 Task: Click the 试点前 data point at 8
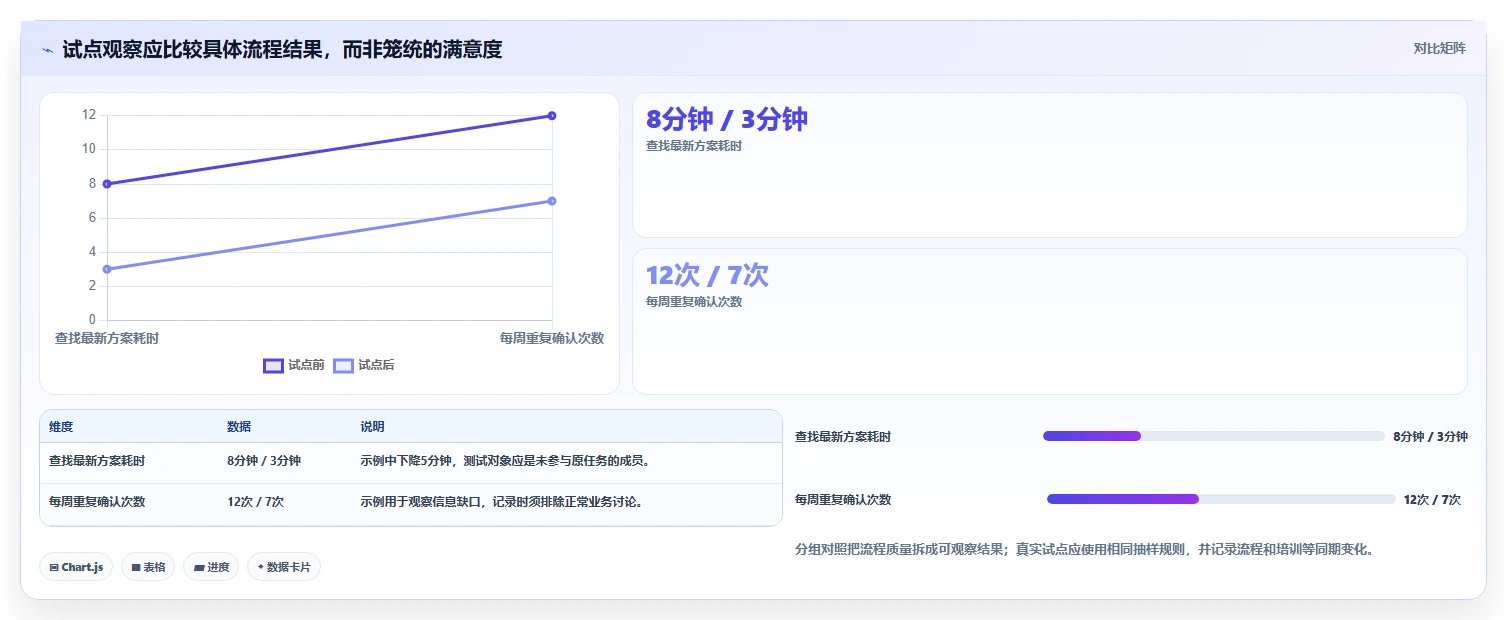107,184
